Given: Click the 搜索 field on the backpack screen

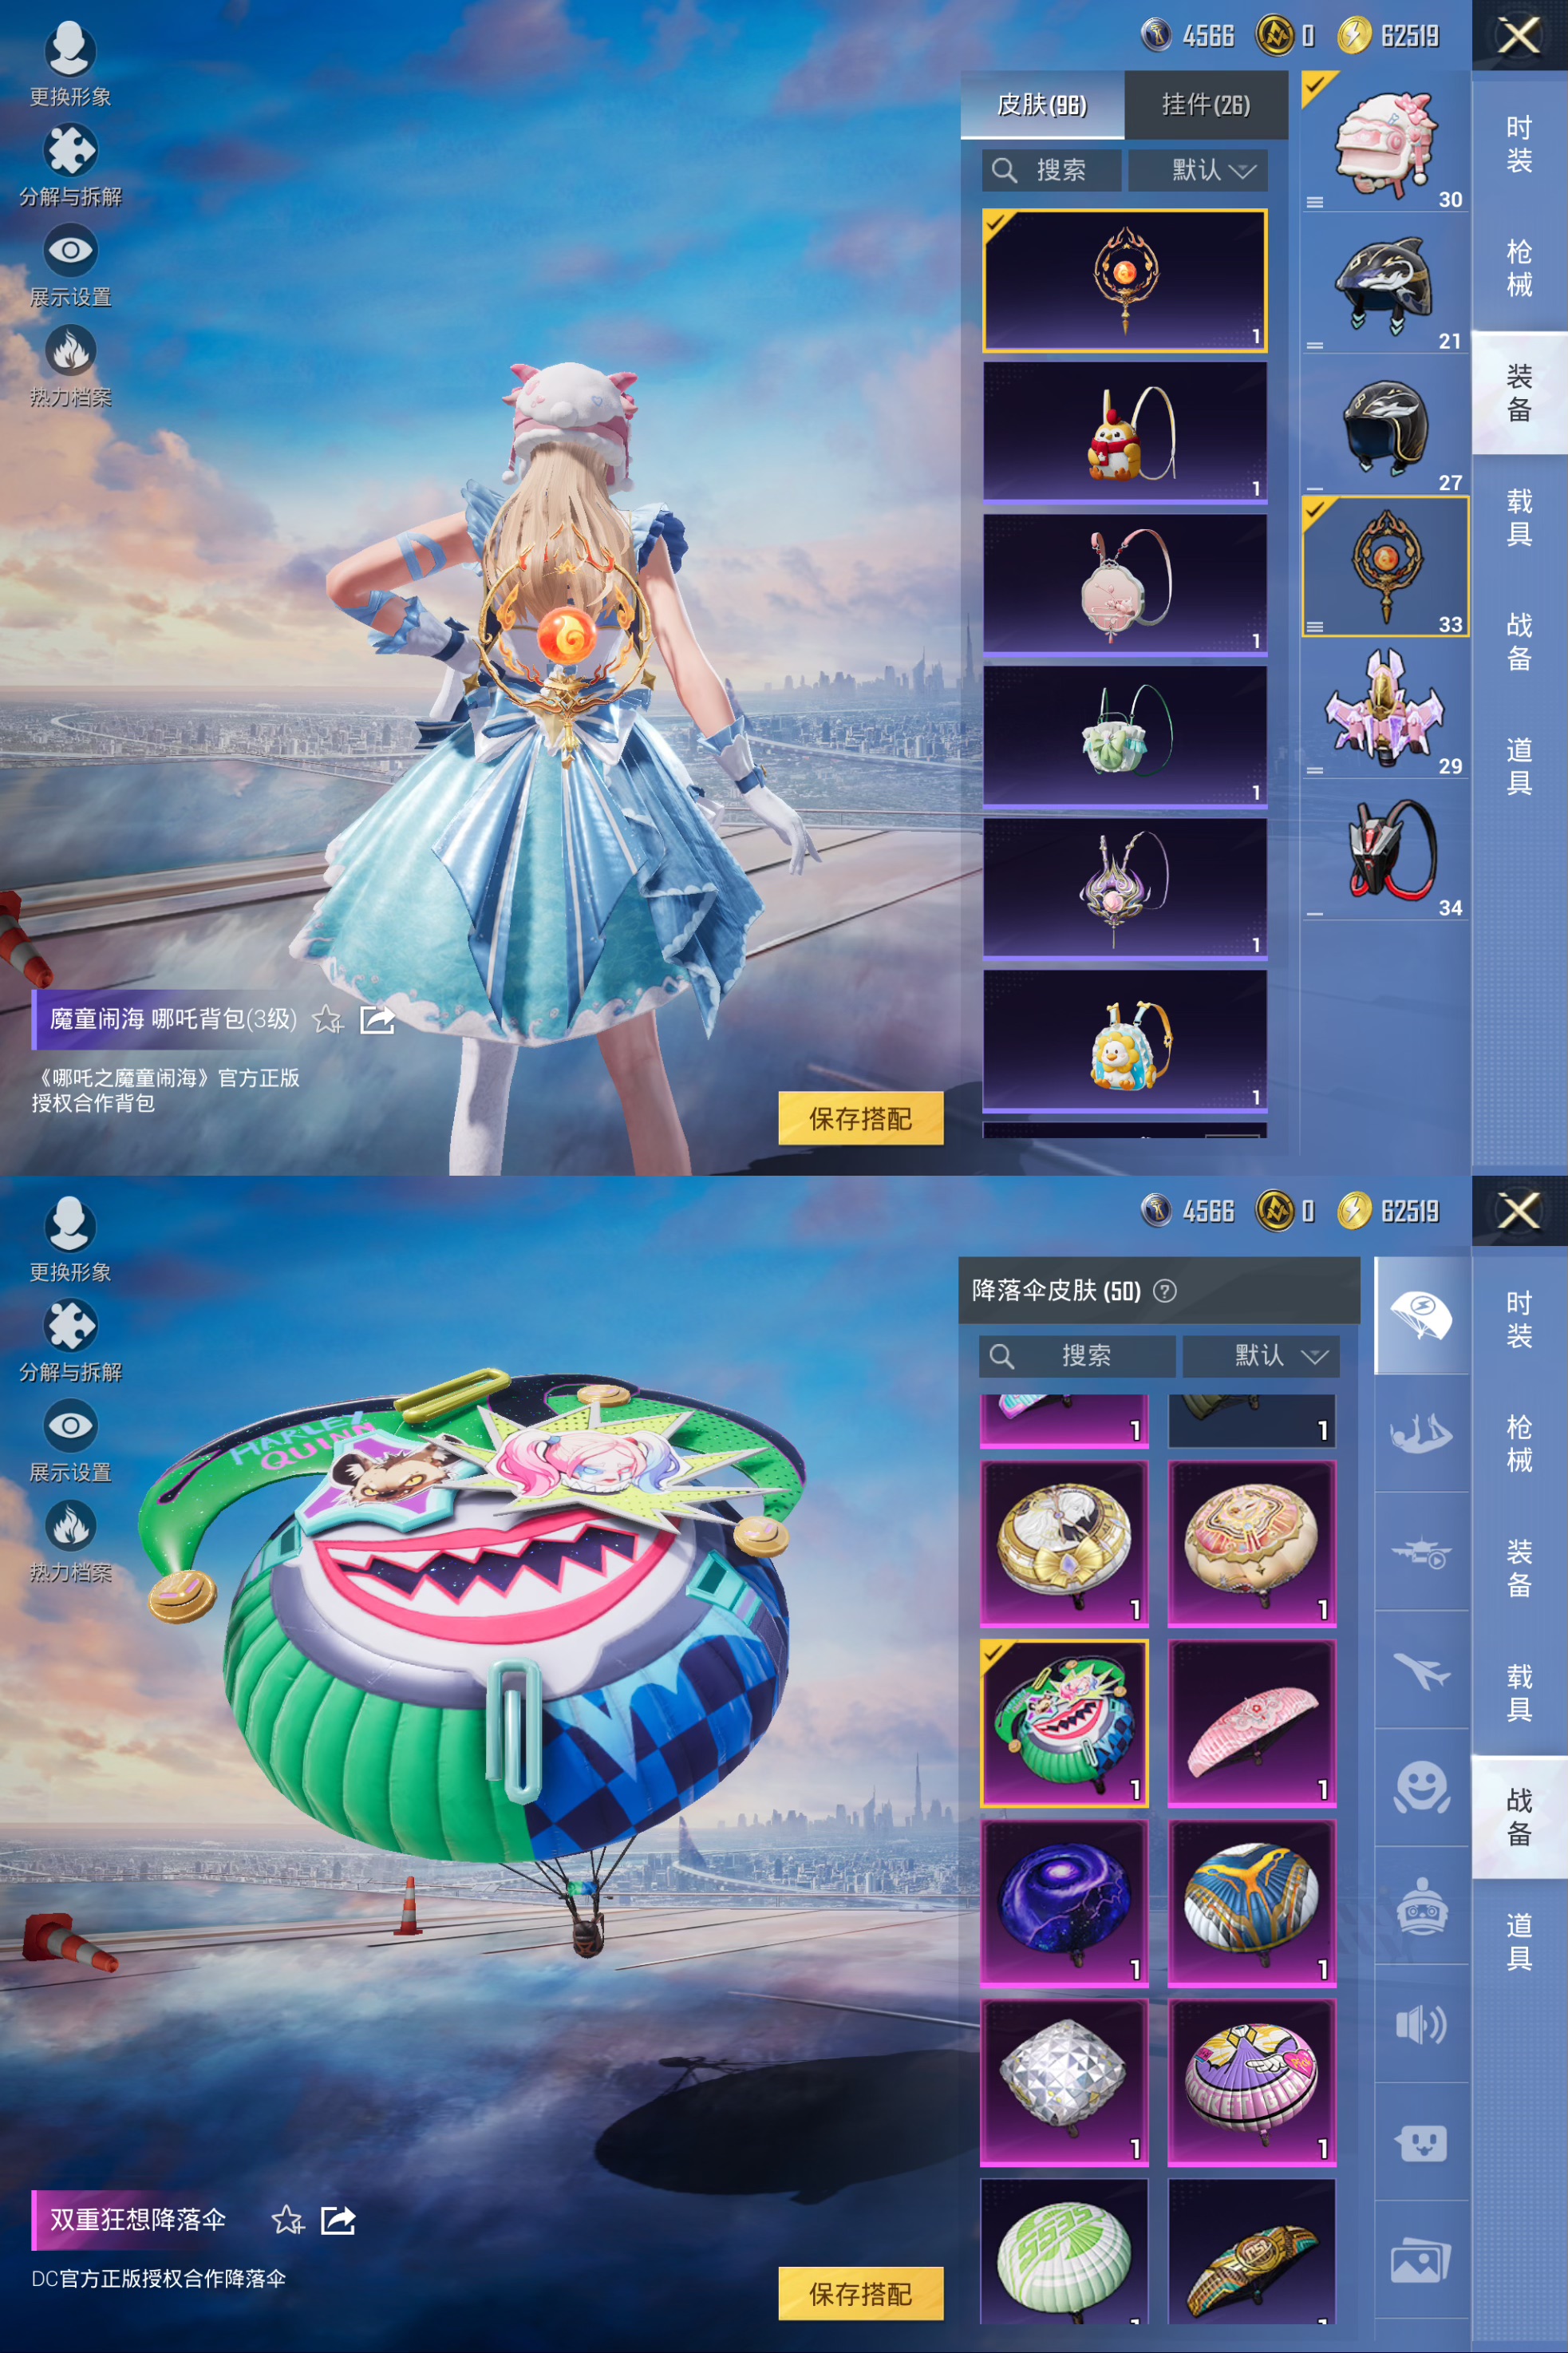Looking at the screenshot, I should point(1051,170).
